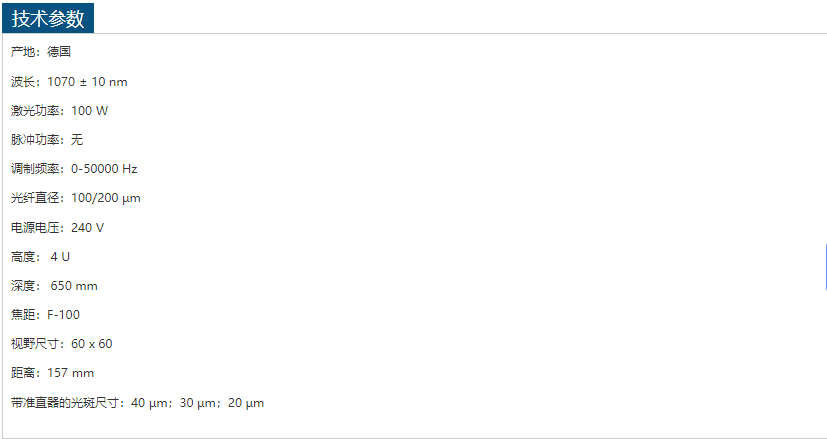Click the 带准直器的光斑尺寸 label
Screen dimensions: 827x439
(x=65, y=403)
